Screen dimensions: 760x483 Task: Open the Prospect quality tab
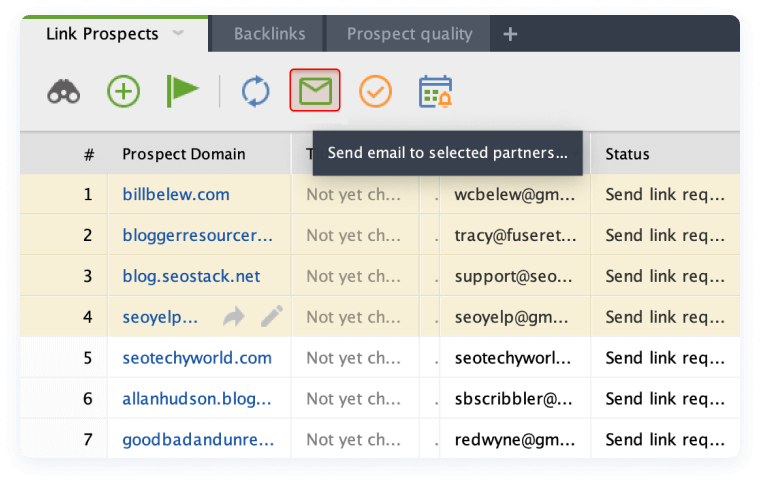pos(409,34)
